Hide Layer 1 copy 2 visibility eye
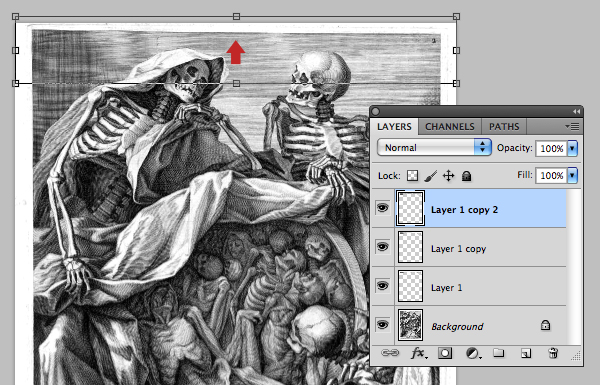 click(x=382, y=208)
